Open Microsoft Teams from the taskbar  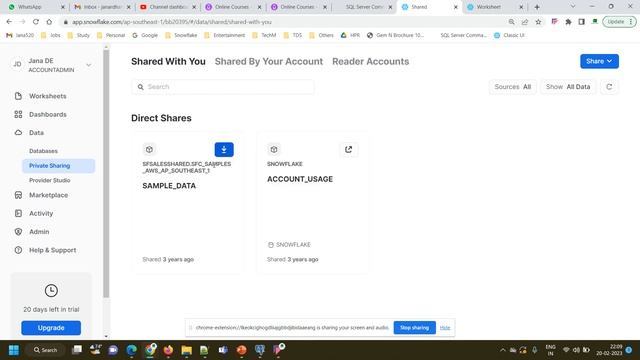pos(223,350)
